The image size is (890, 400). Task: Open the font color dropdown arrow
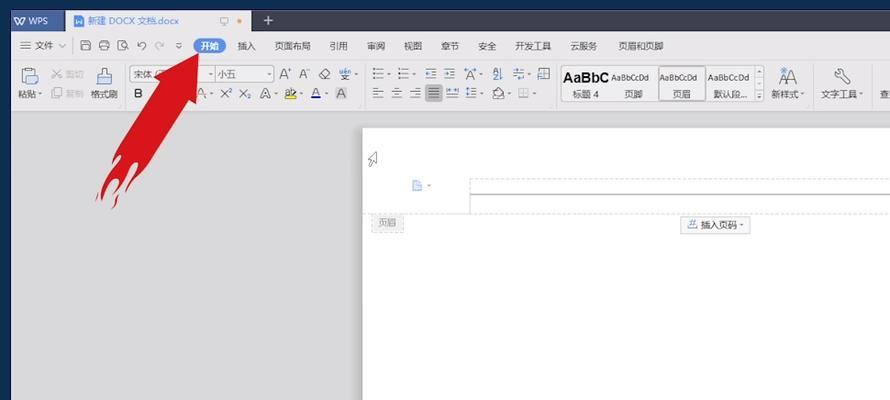pyautogui.click(x=326, y=94)
